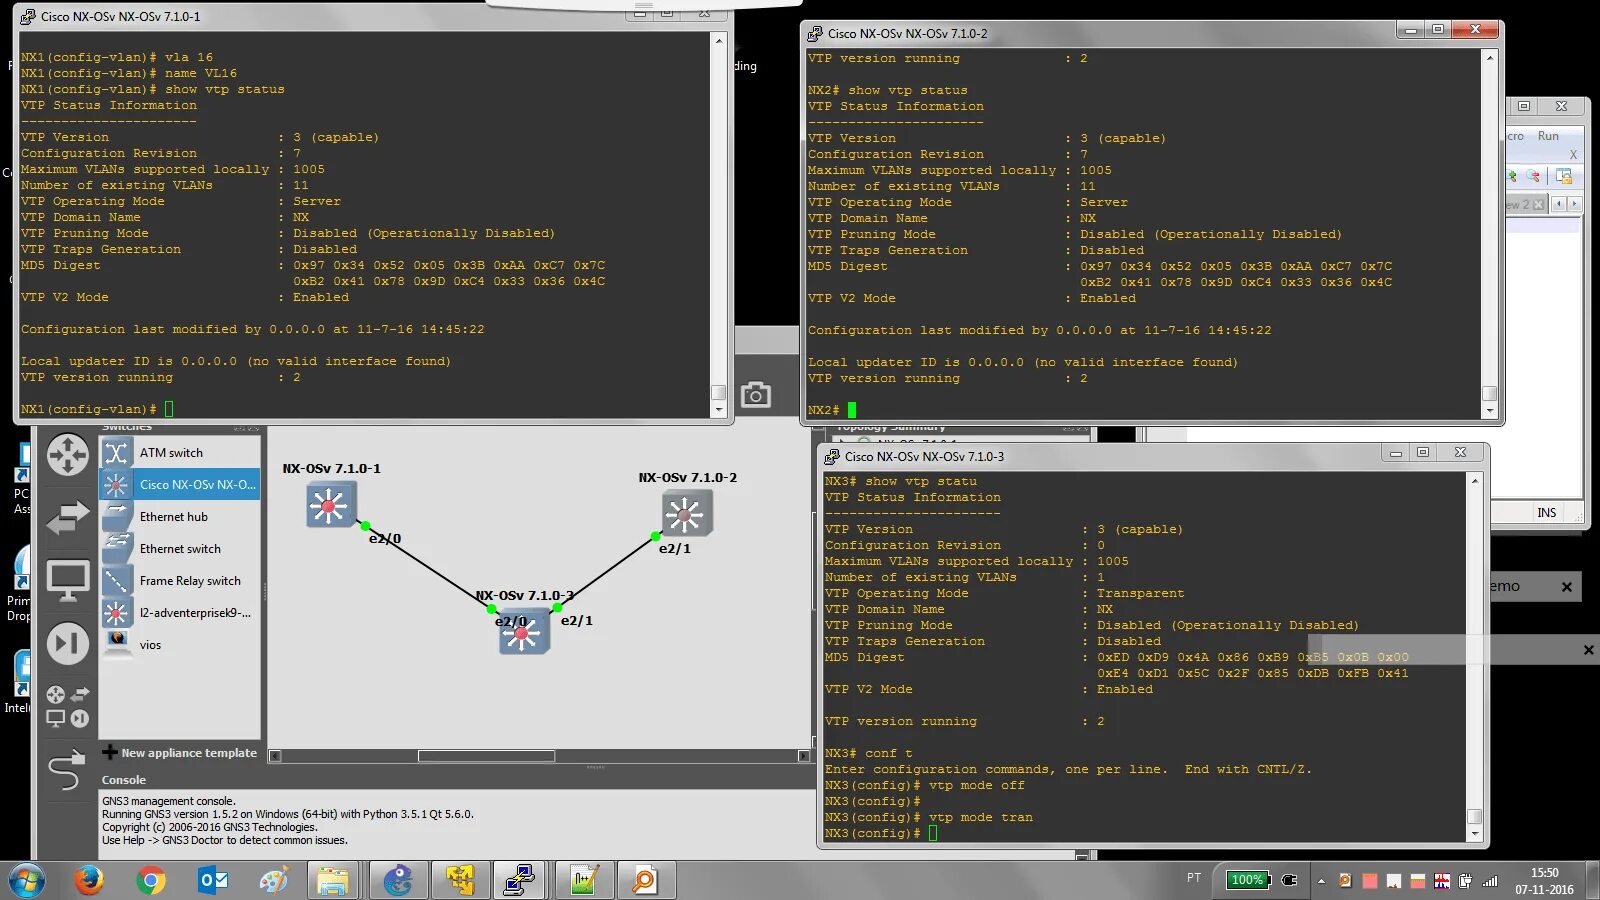Screen dimensions: 1600x900
Task: Open Outlook from taskbar
Action: click(x=213, y=881)
